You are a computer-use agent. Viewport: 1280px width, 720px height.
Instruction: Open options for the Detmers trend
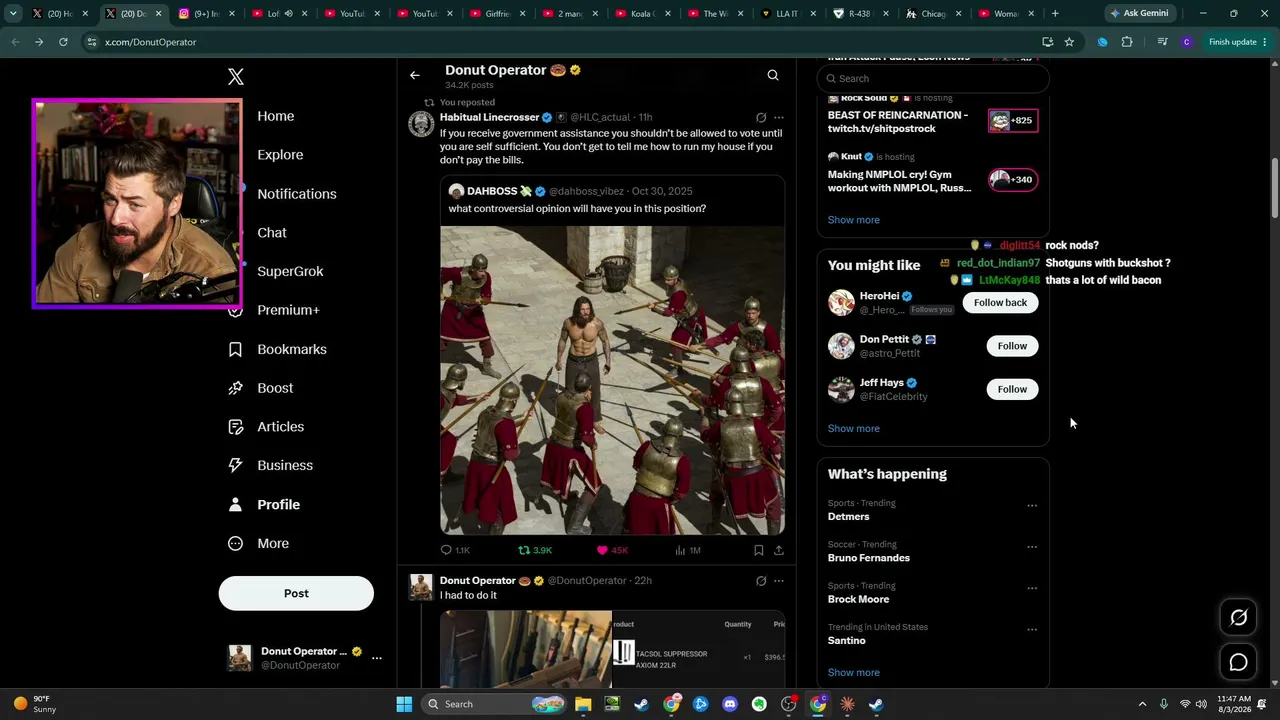(1032, 506)
